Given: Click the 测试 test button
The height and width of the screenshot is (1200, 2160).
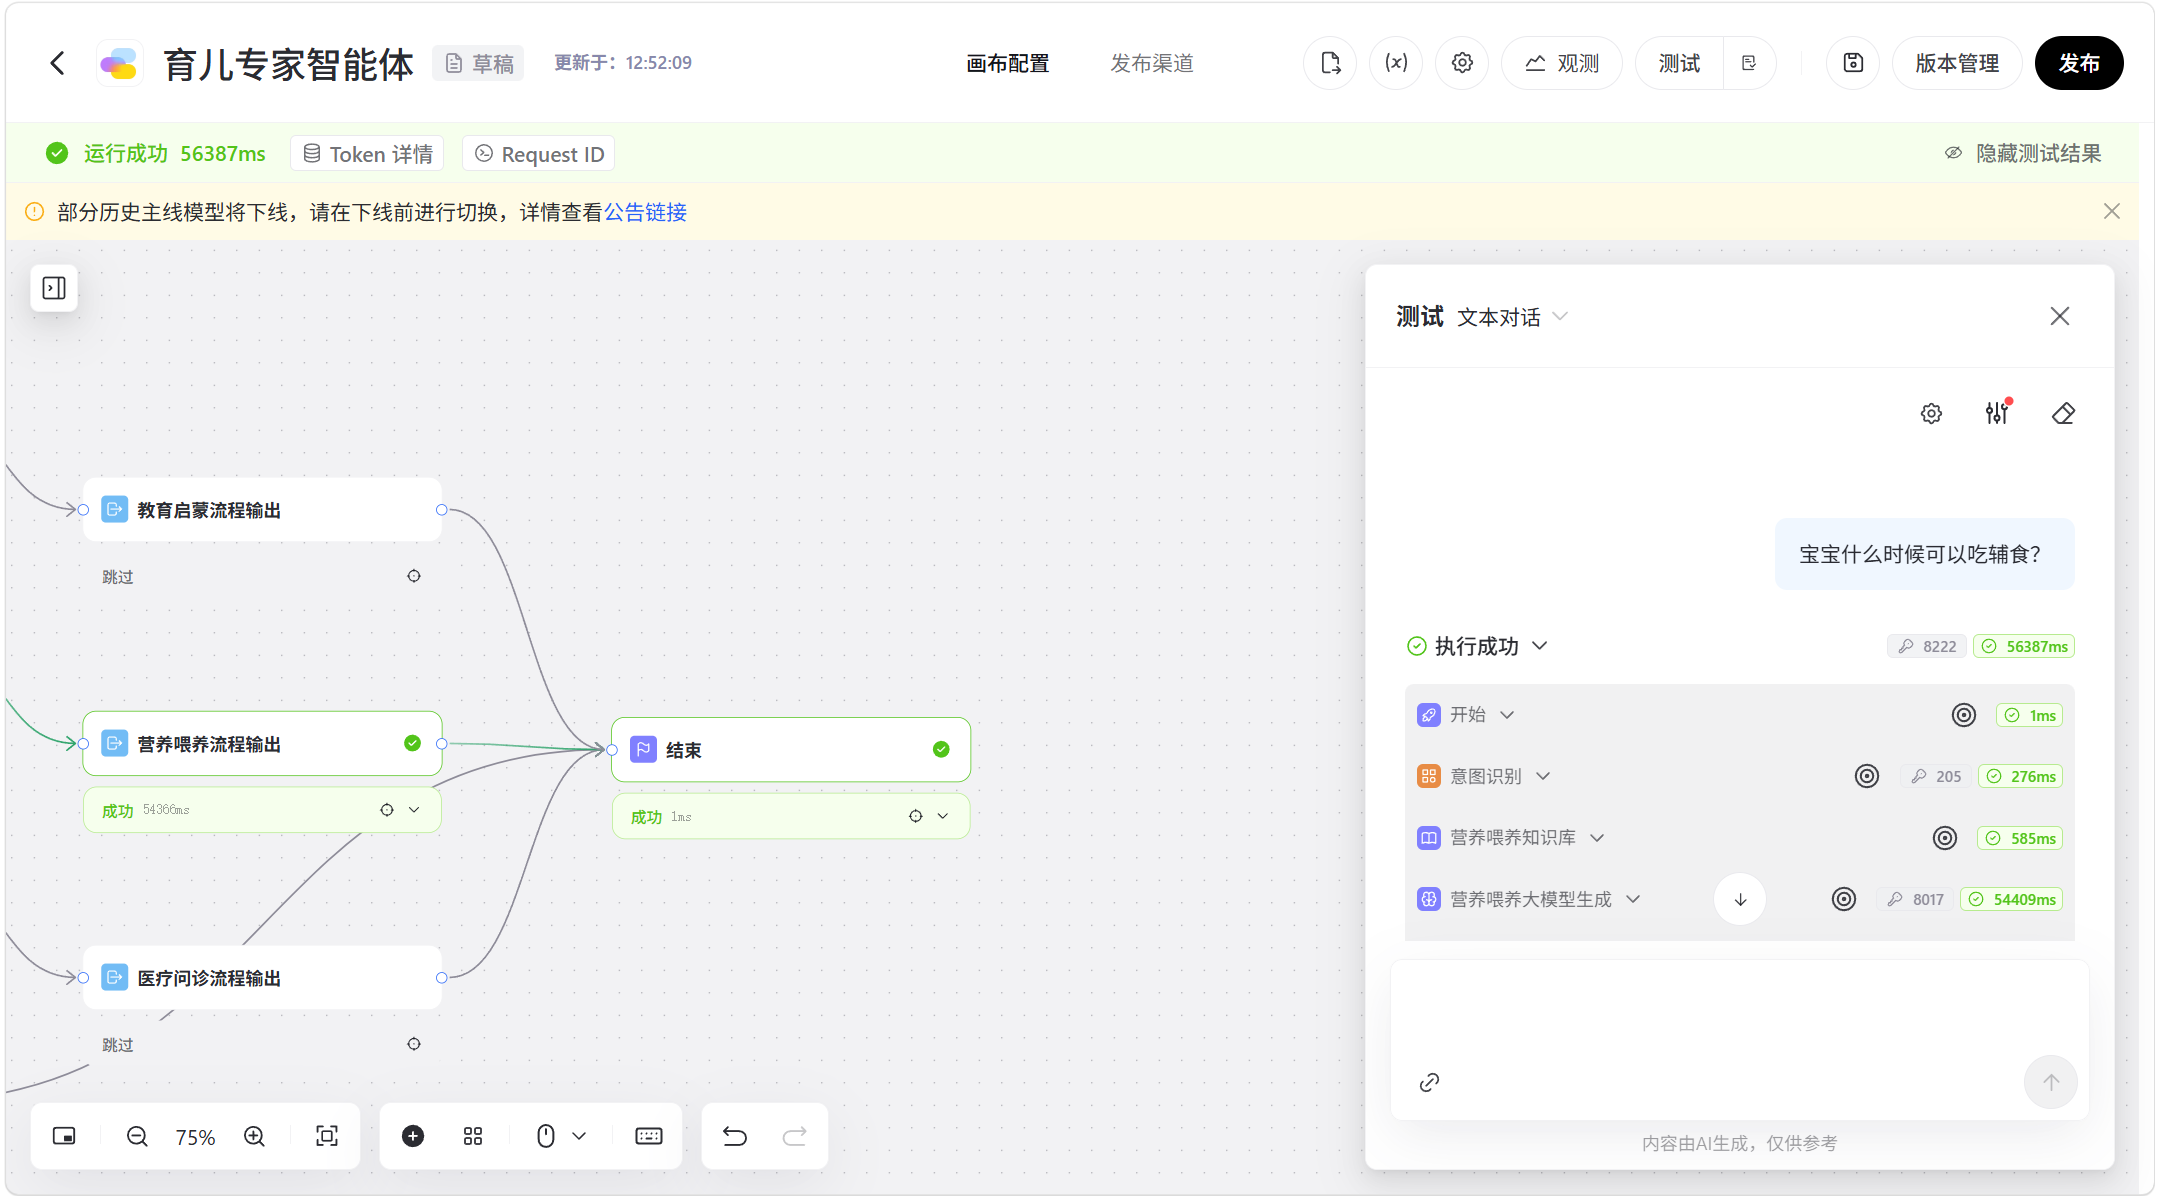Looking at the screenshot, I should (1680, 63).
